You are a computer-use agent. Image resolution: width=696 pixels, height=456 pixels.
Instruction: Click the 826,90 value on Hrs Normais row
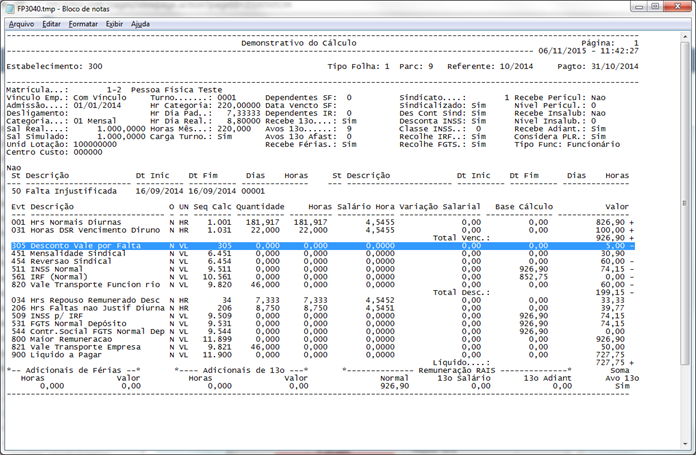(610, 222)
